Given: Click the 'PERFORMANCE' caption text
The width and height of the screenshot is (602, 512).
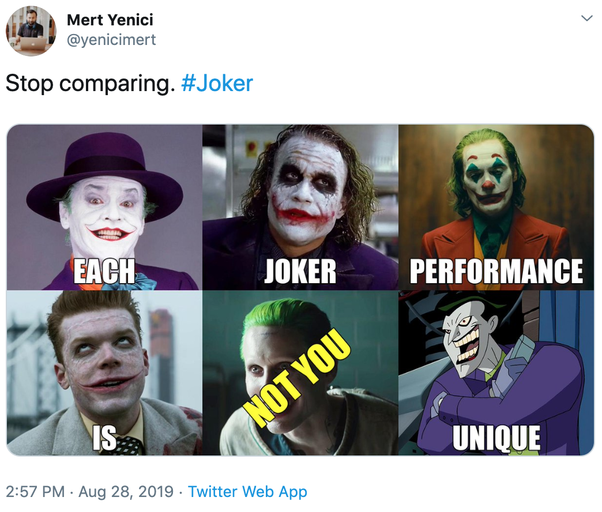Looking at the screenshot, I should click(496, 270).
